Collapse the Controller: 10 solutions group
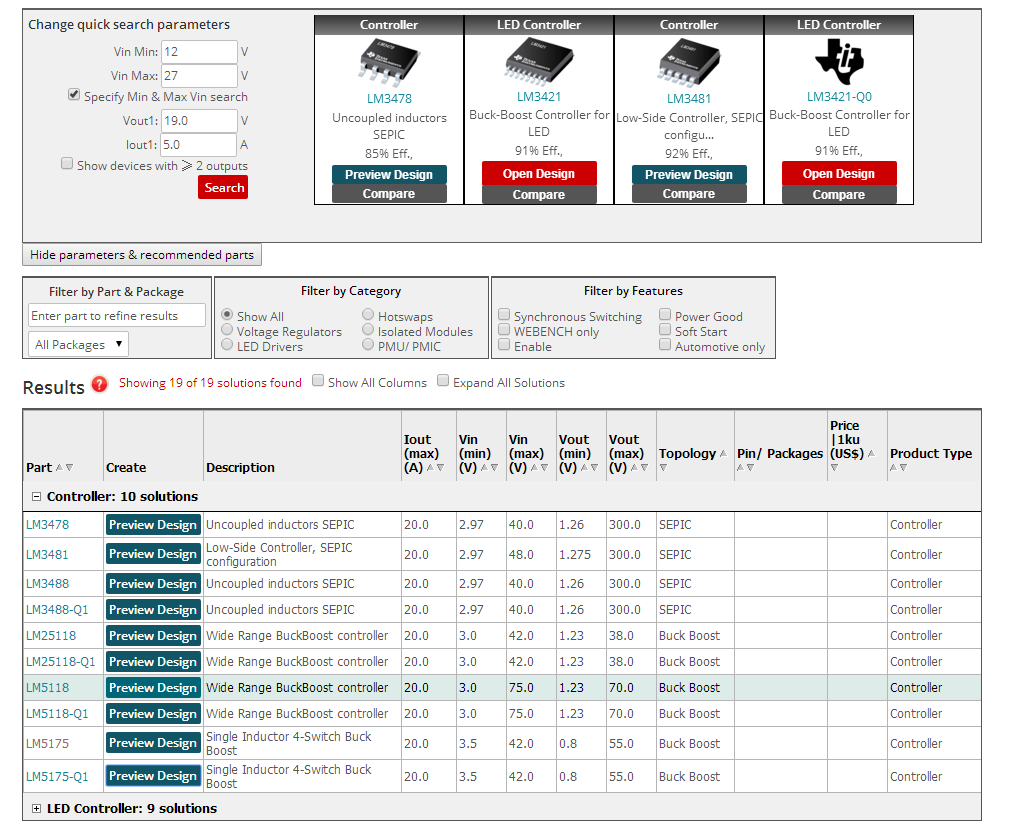Image resolution: width=1025 pixels, height=830 pixels. point(37,497)
